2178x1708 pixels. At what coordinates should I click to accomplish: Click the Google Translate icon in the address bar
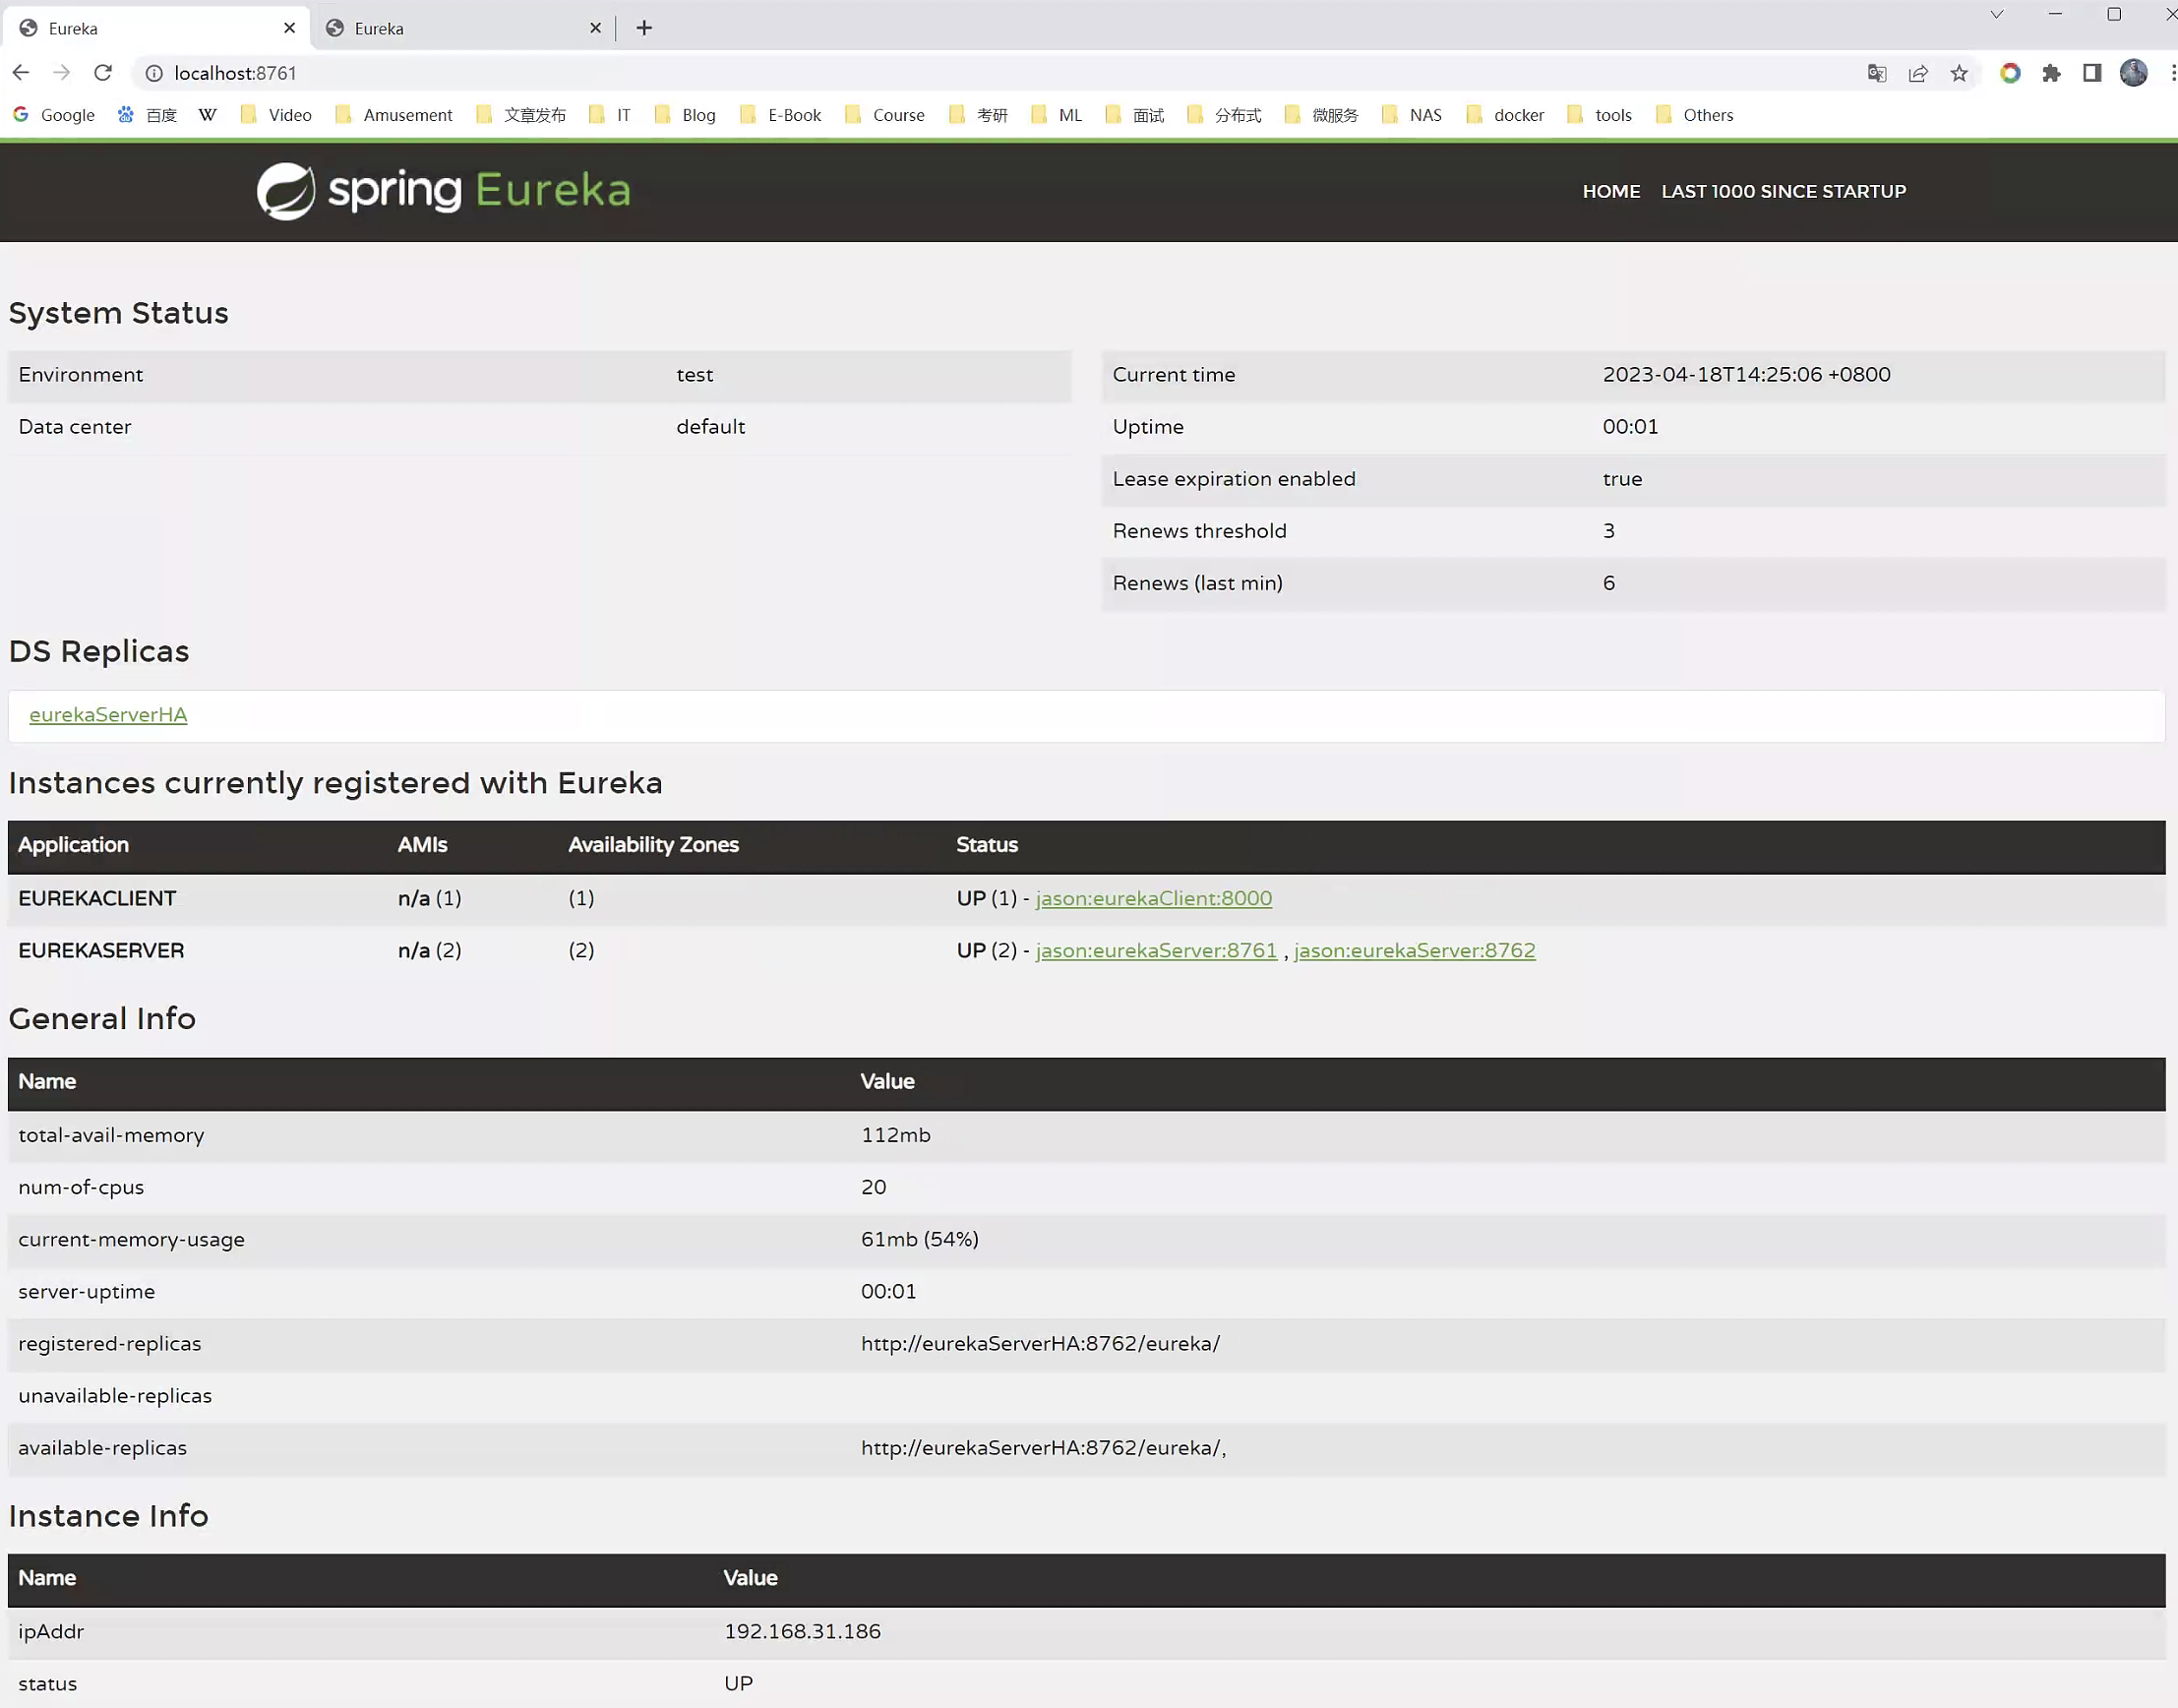[x=1876, y=73]
